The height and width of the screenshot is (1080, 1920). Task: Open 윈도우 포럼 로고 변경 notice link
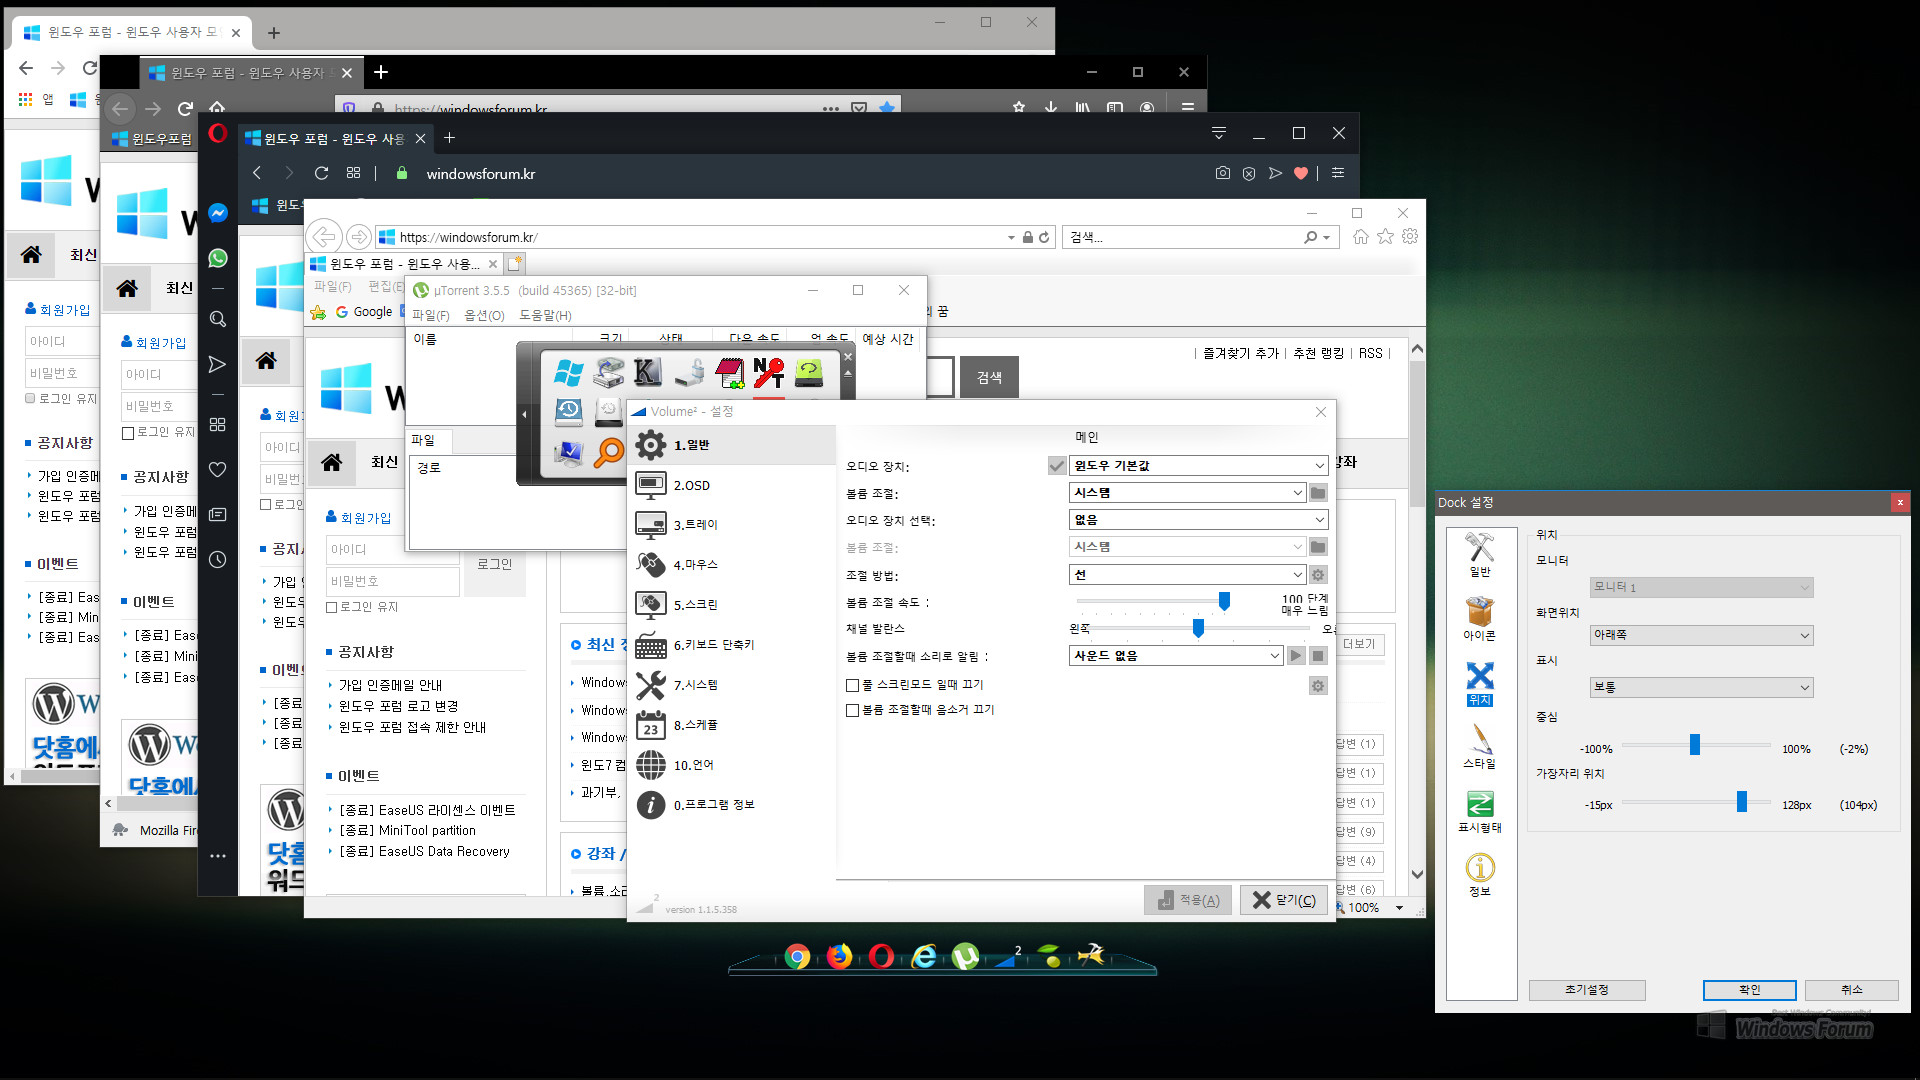(398, 706)
